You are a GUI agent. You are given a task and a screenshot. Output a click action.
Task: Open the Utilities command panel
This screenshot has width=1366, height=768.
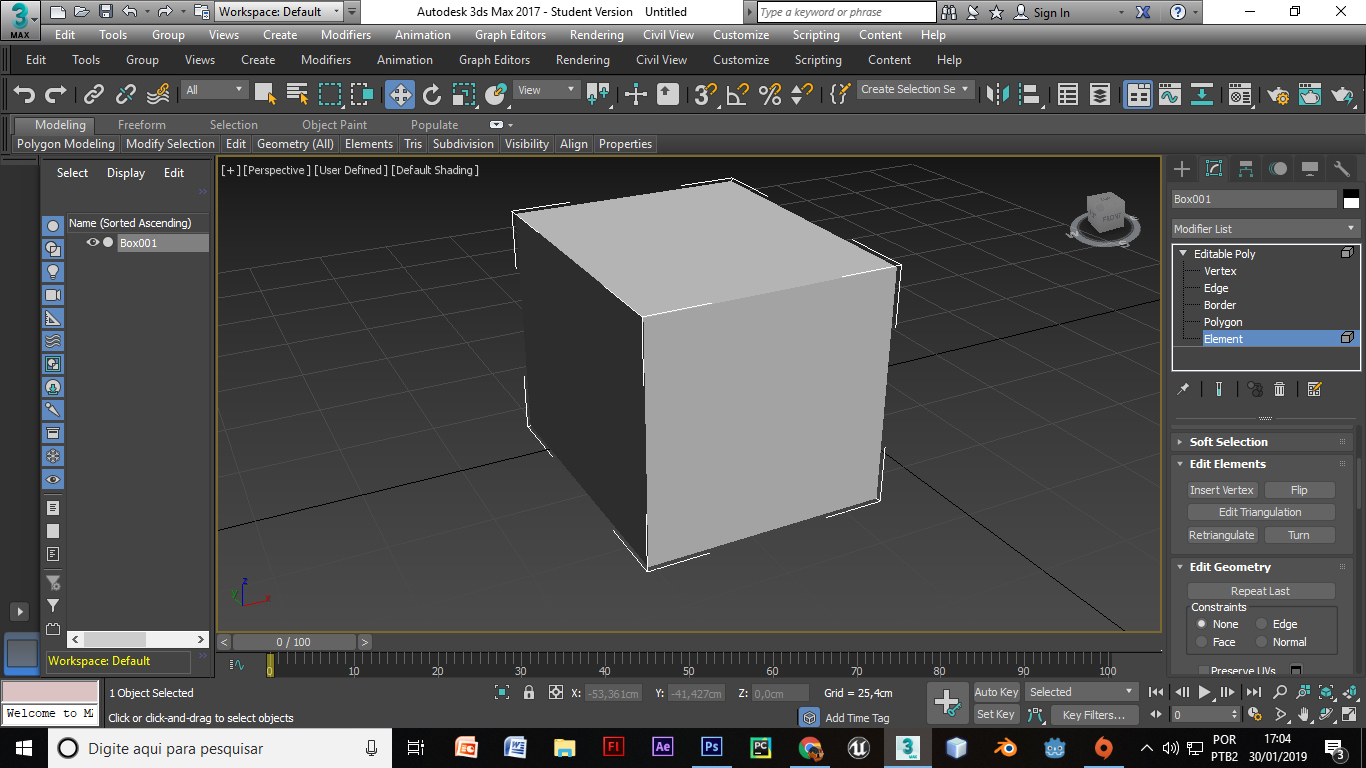click(x=1341, y=169)
